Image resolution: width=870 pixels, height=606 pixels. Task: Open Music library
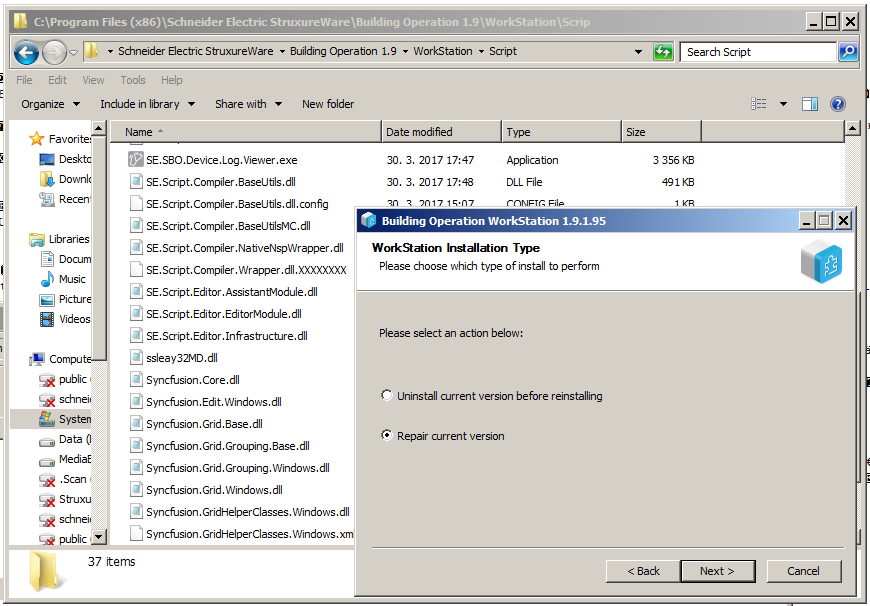63,279
